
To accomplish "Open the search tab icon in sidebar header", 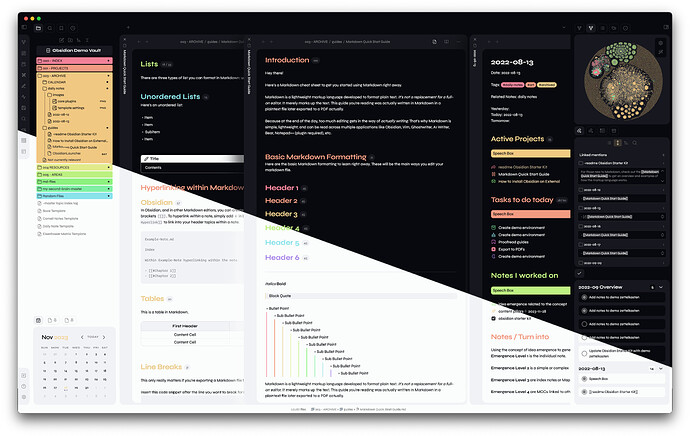I will (x=50, y=28).
